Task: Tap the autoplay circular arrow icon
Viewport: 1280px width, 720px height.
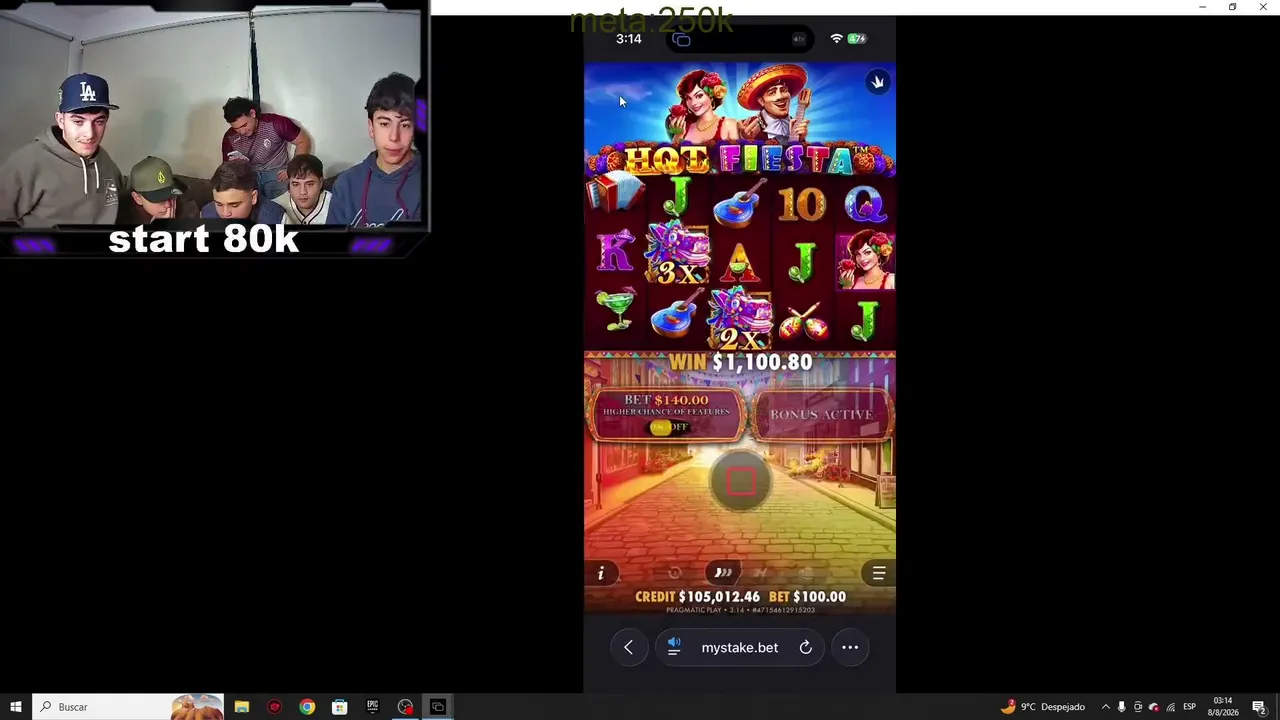Action: tap(675, 573)
